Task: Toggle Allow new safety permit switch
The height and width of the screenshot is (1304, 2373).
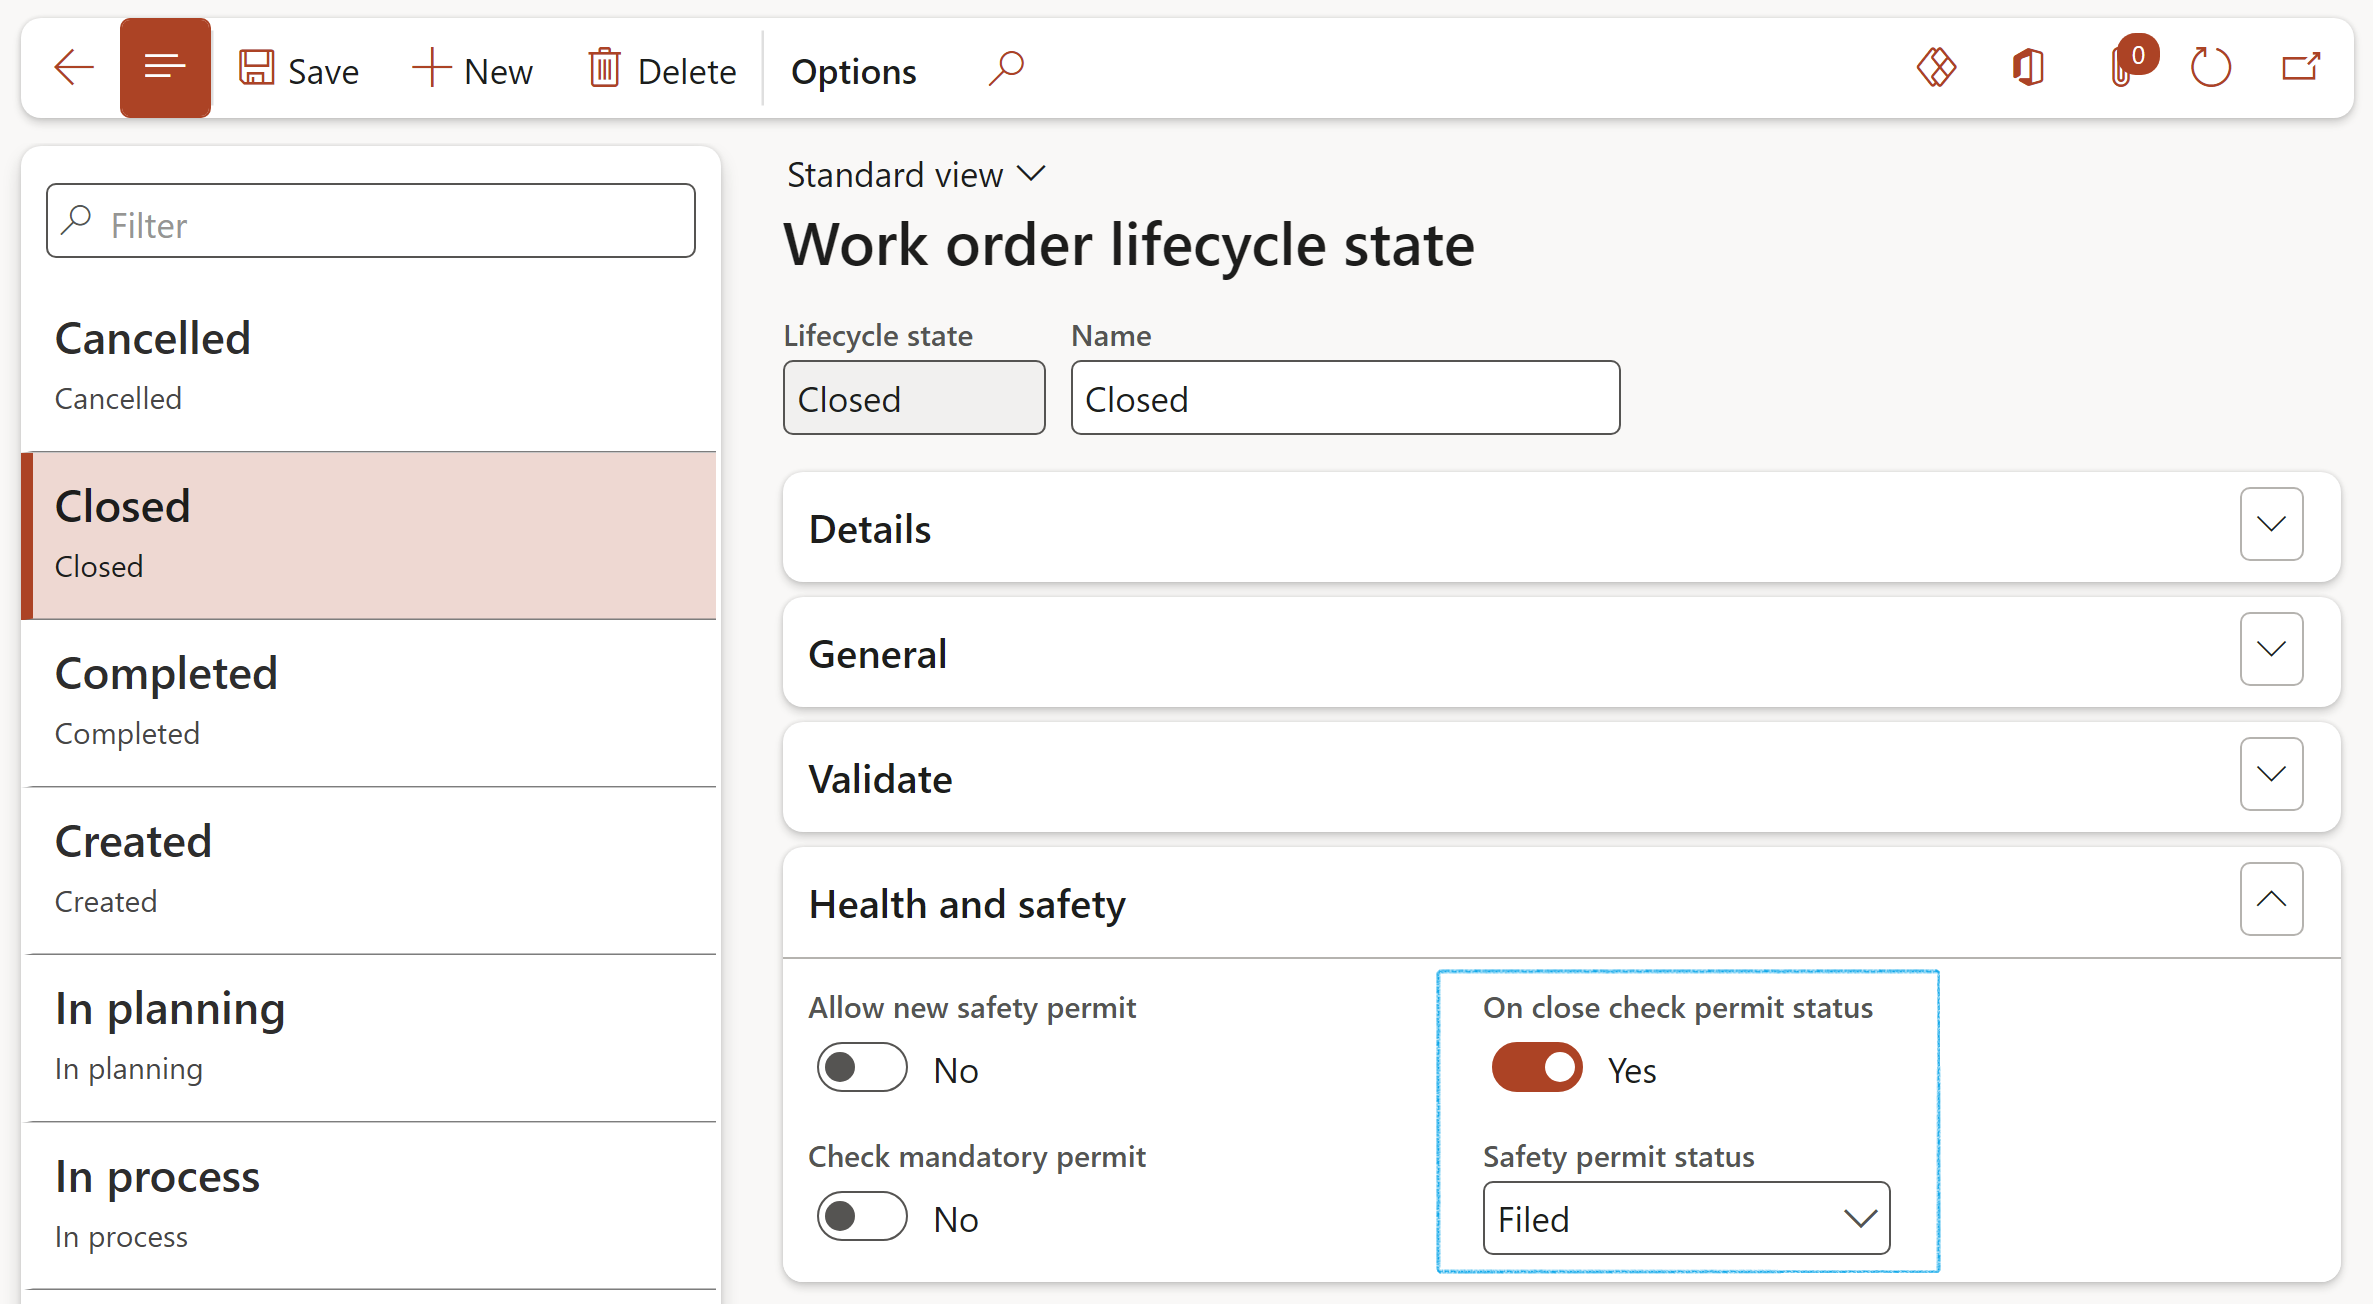Action: pos(862,1068)
